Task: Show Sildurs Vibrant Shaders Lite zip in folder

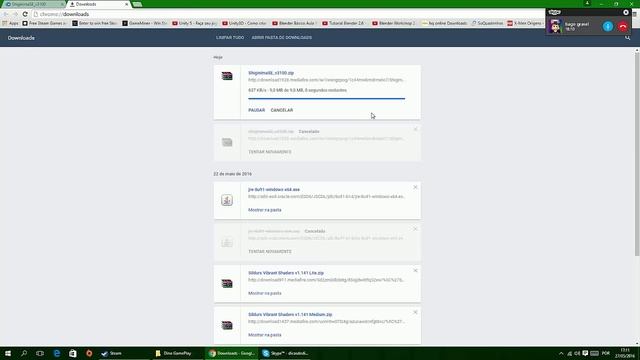Action: 264,293
